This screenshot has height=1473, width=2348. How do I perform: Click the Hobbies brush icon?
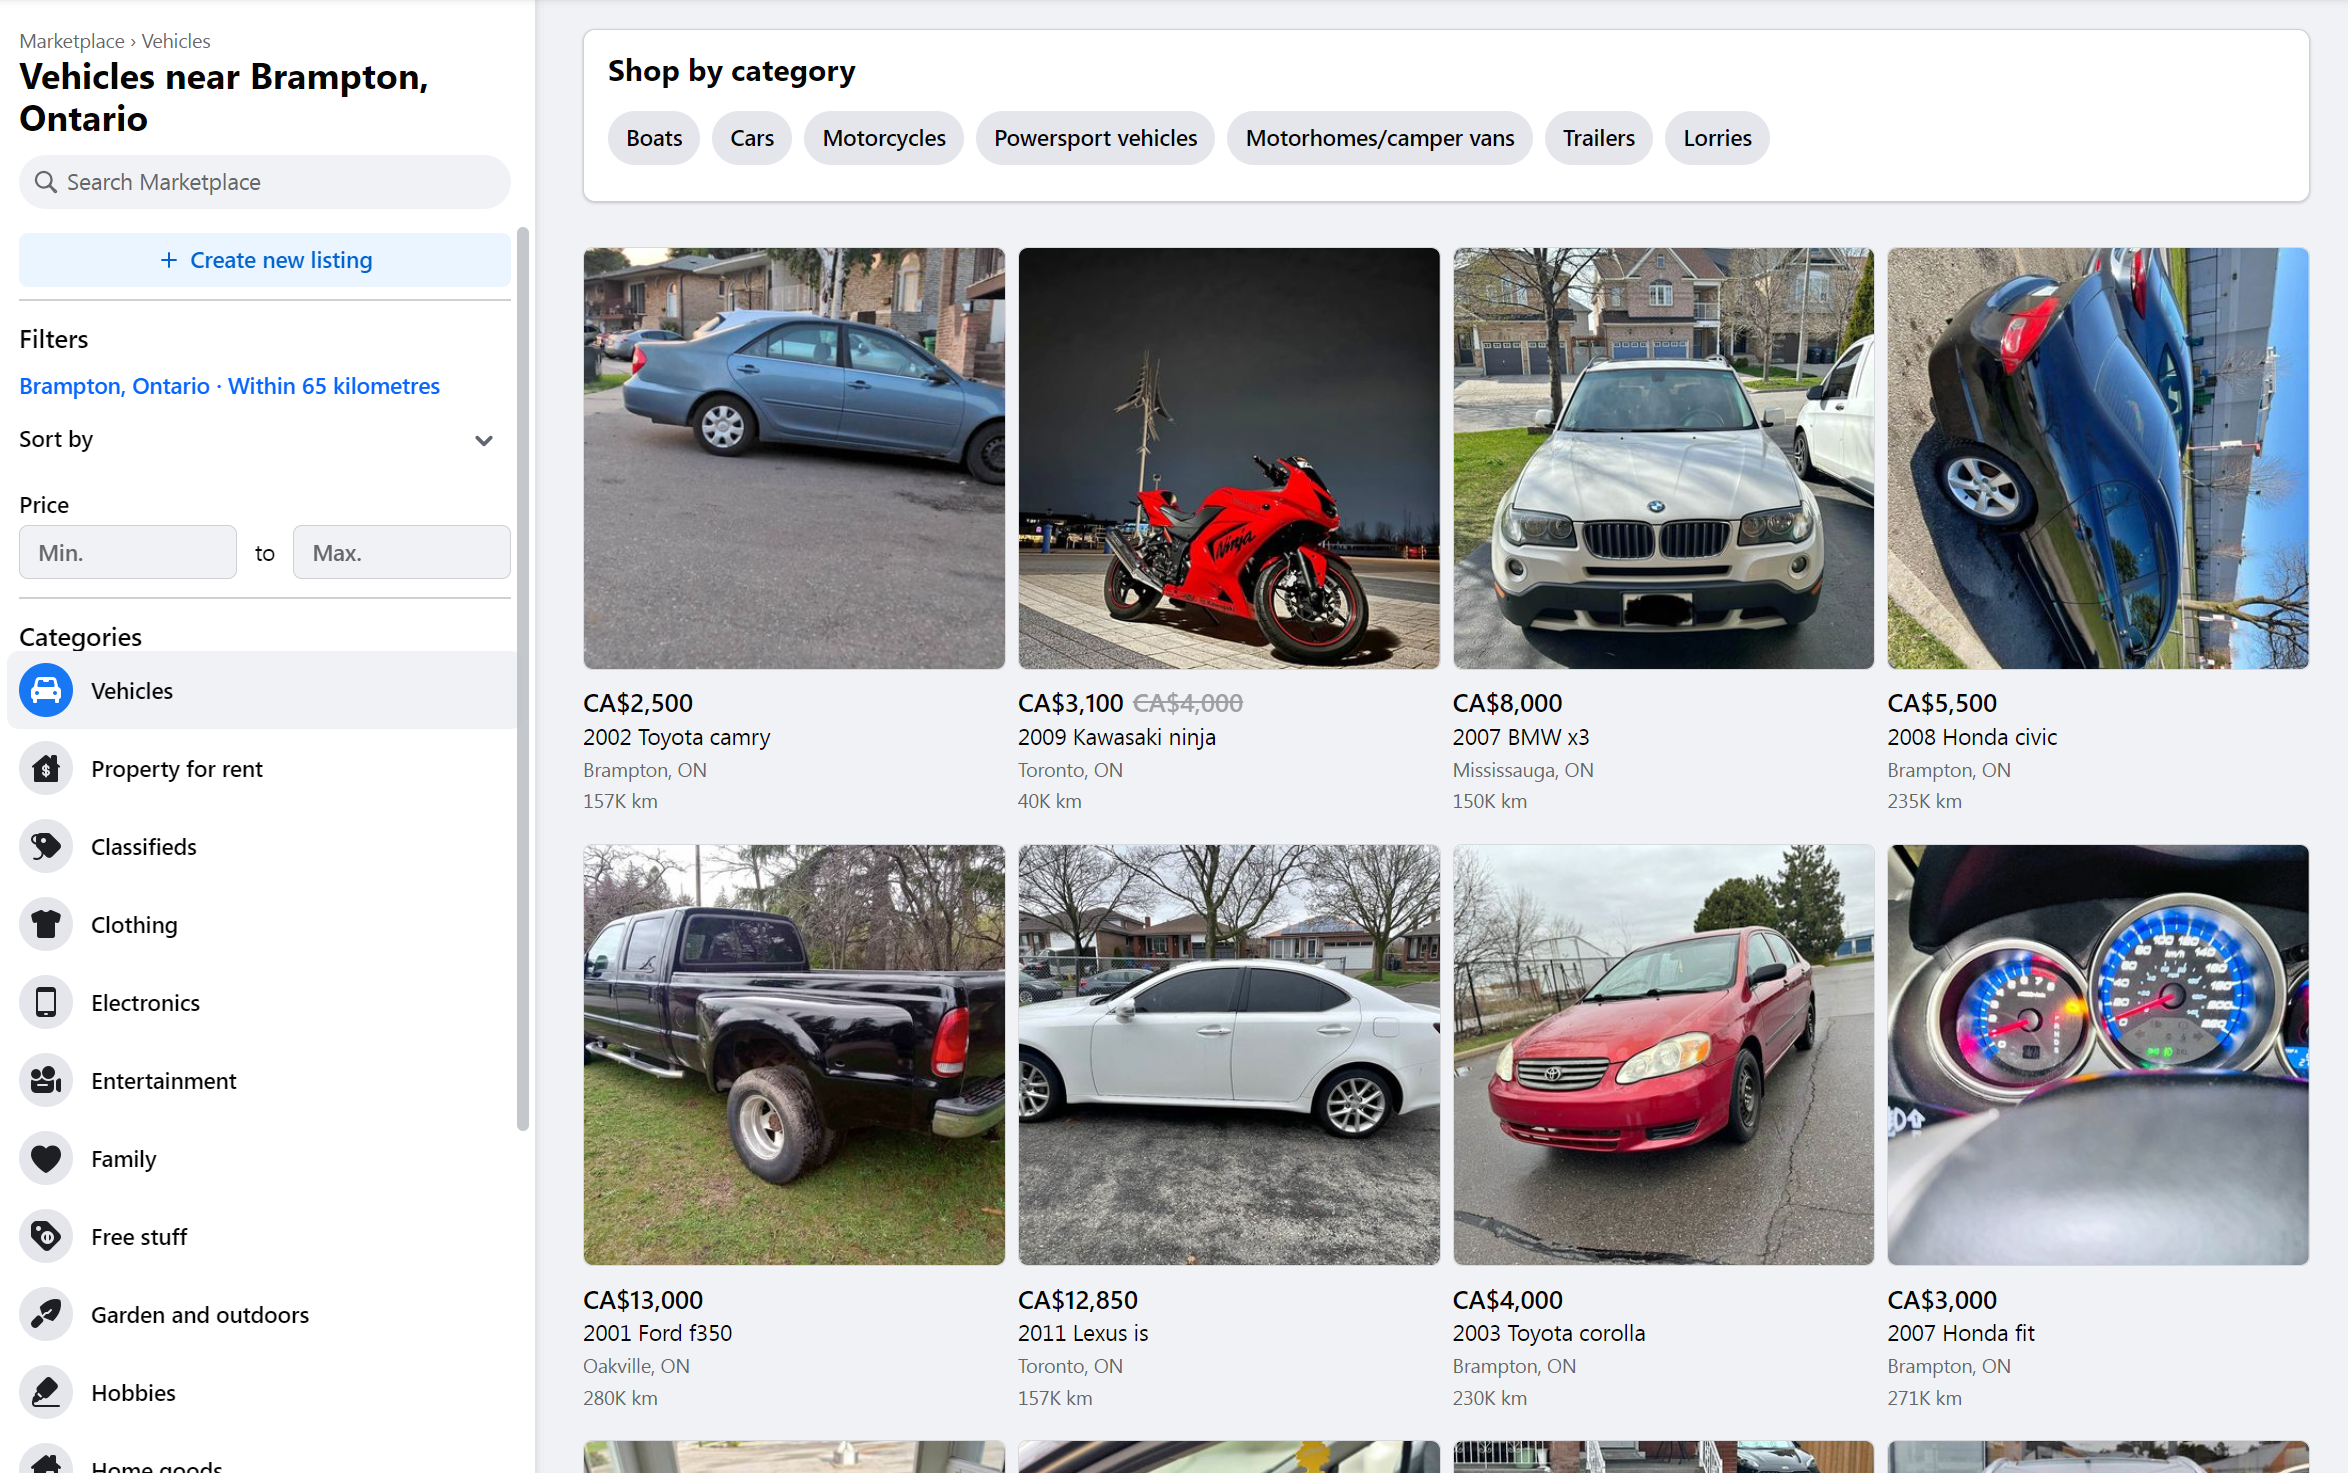tap(46, 1392)
